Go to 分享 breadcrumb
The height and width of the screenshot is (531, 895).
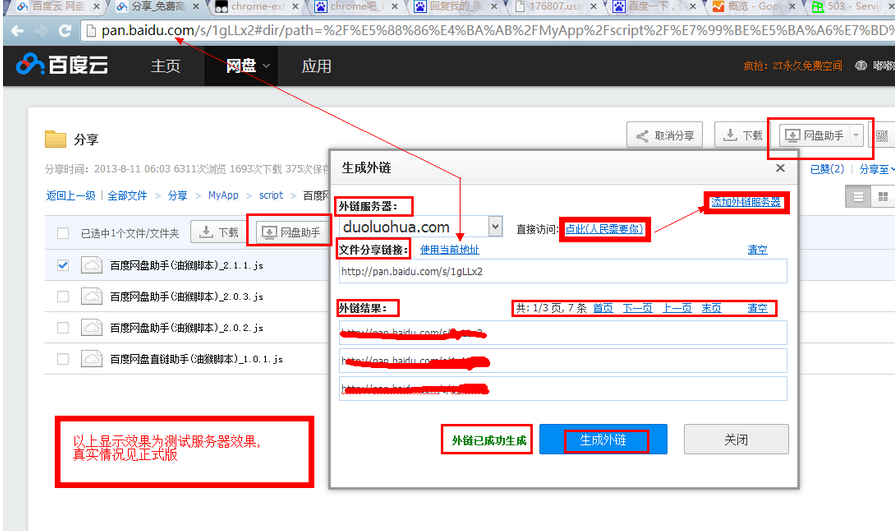[x=178, y=195]
